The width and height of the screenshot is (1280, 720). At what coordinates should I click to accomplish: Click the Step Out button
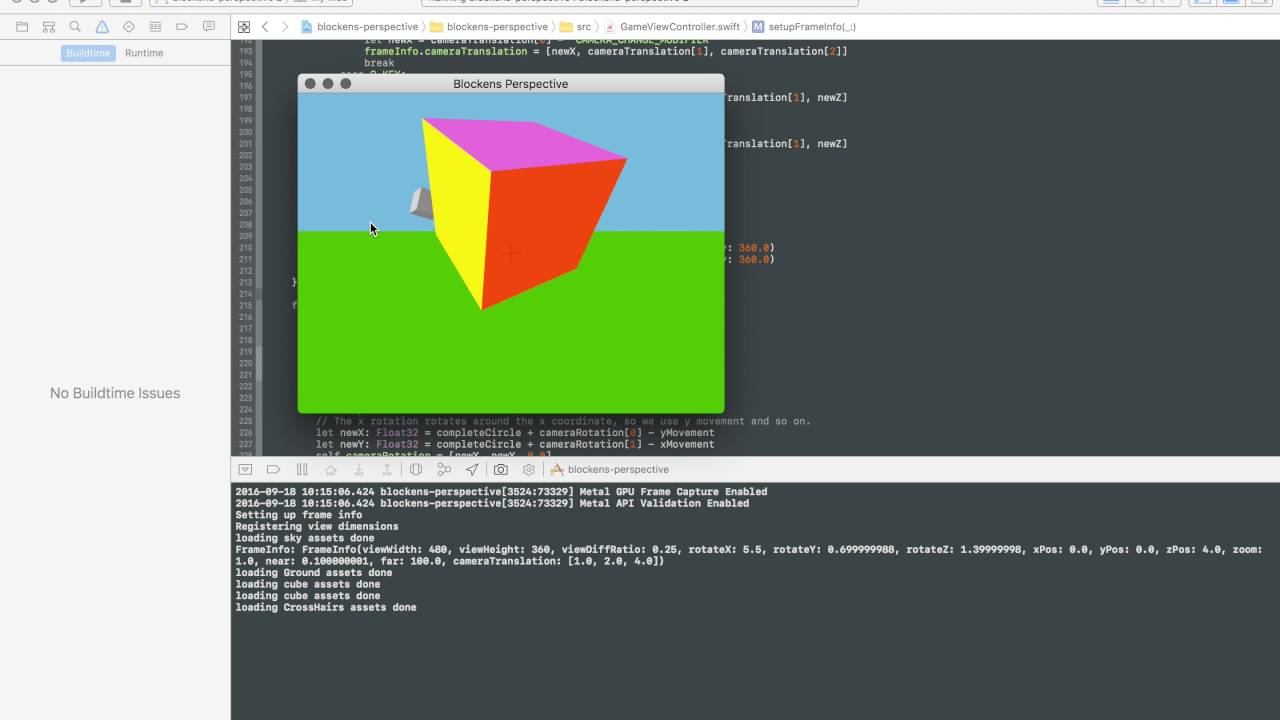[386, 469]
